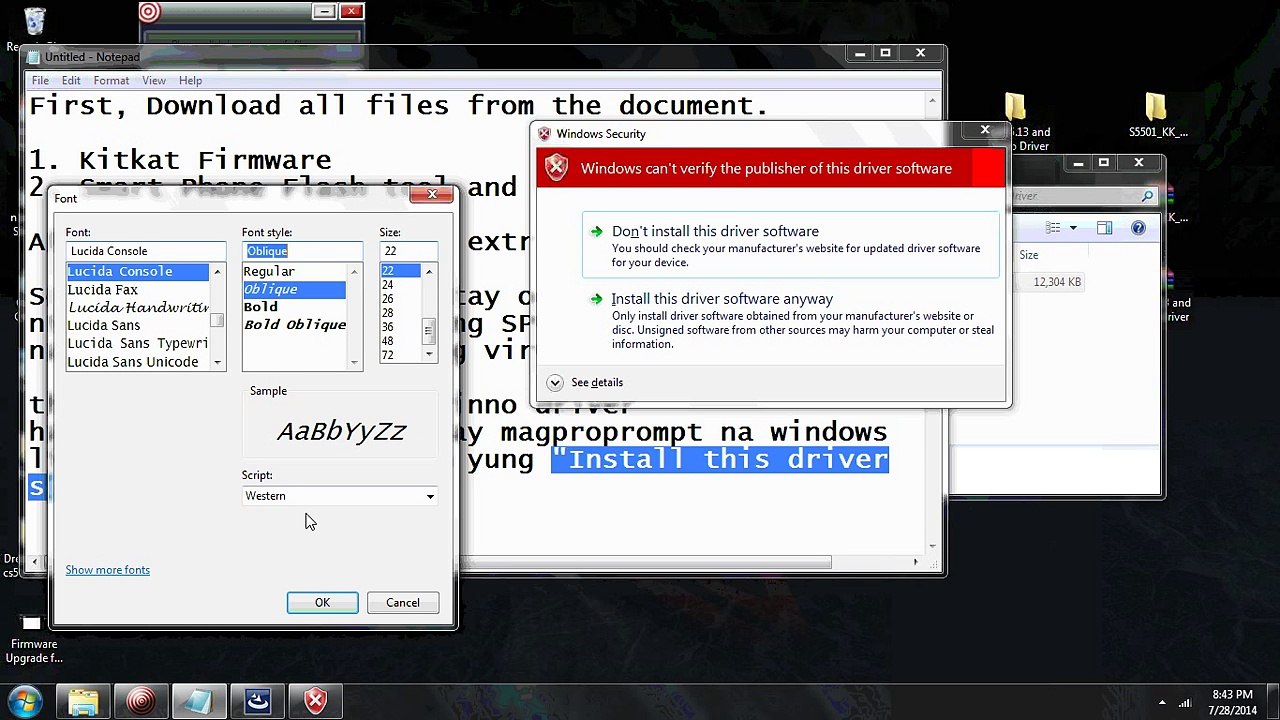Viewport: 1280px width, 720px height.
Task: Choose Bold Oblique font style
Action: click(x=294, y=325)
